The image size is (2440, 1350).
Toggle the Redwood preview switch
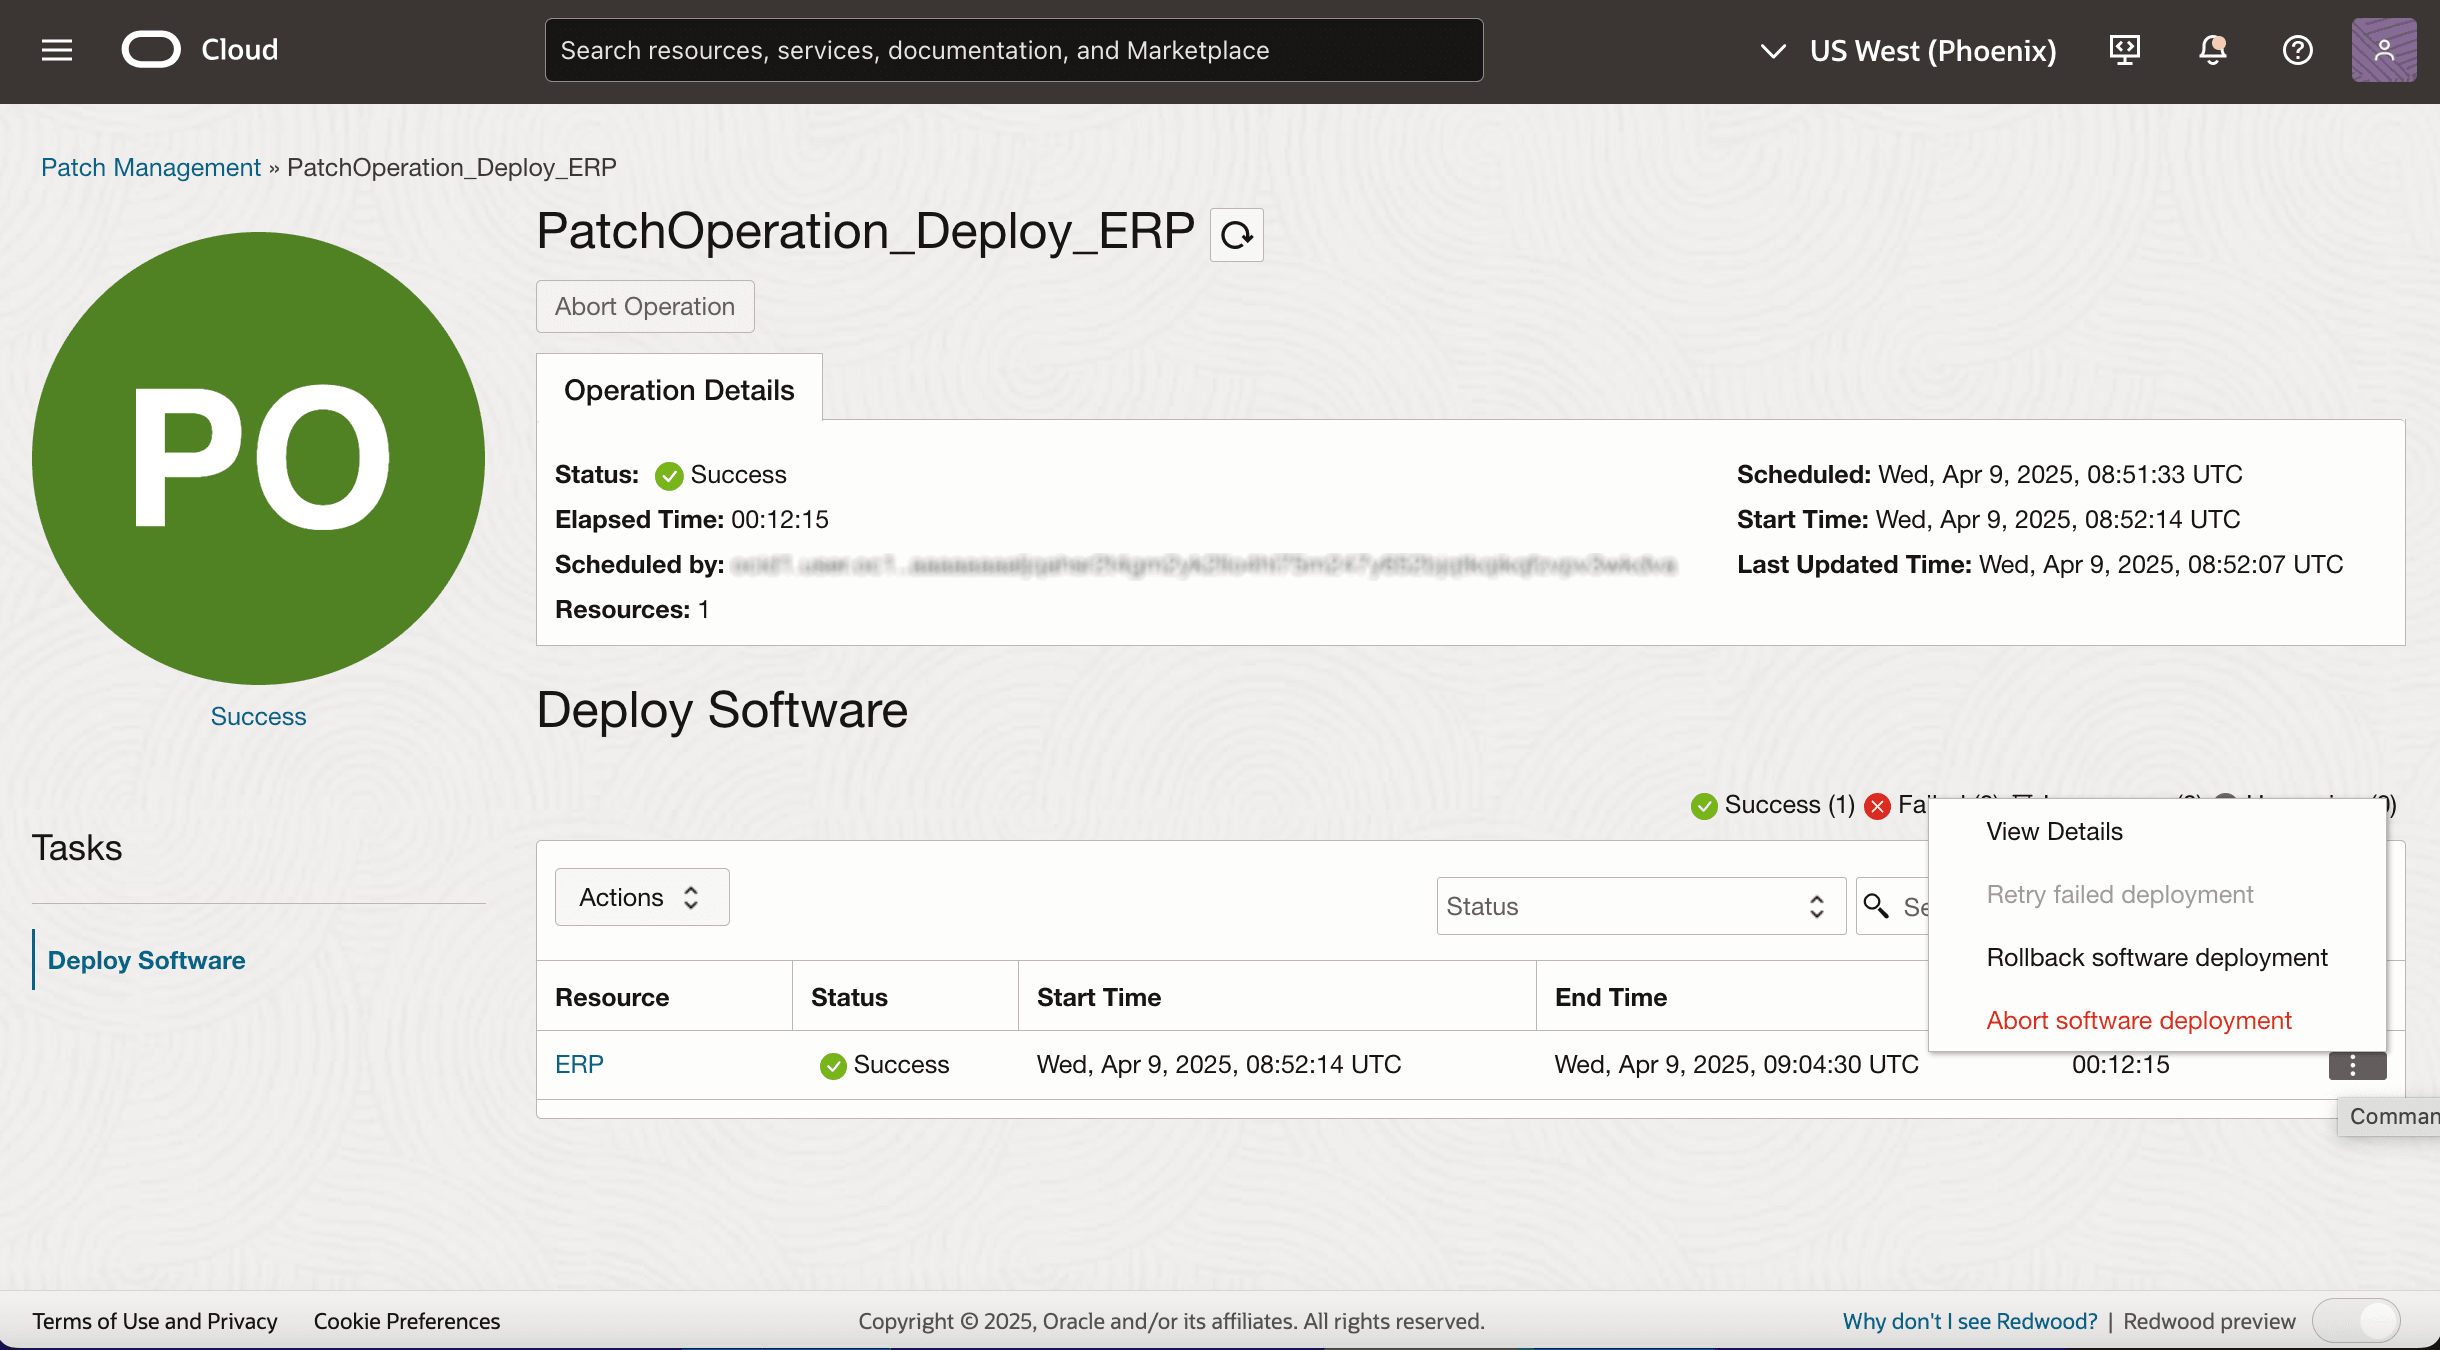coord(2357,1320)
